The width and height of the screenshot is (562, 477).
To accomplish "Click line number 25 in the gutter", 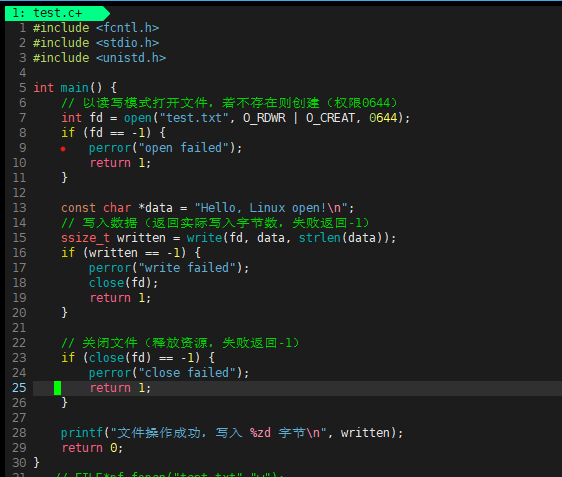I will pos(19,388).
